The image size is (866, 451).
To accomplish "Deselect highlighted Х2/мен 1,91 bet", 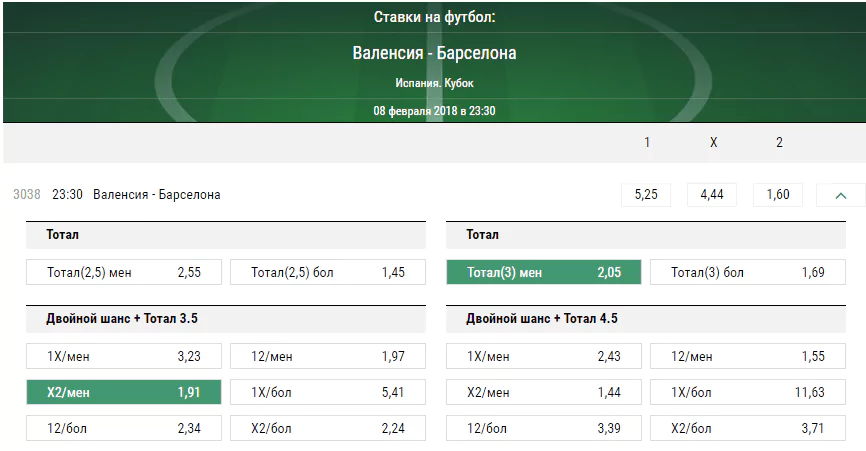I will tap(124, 392).
